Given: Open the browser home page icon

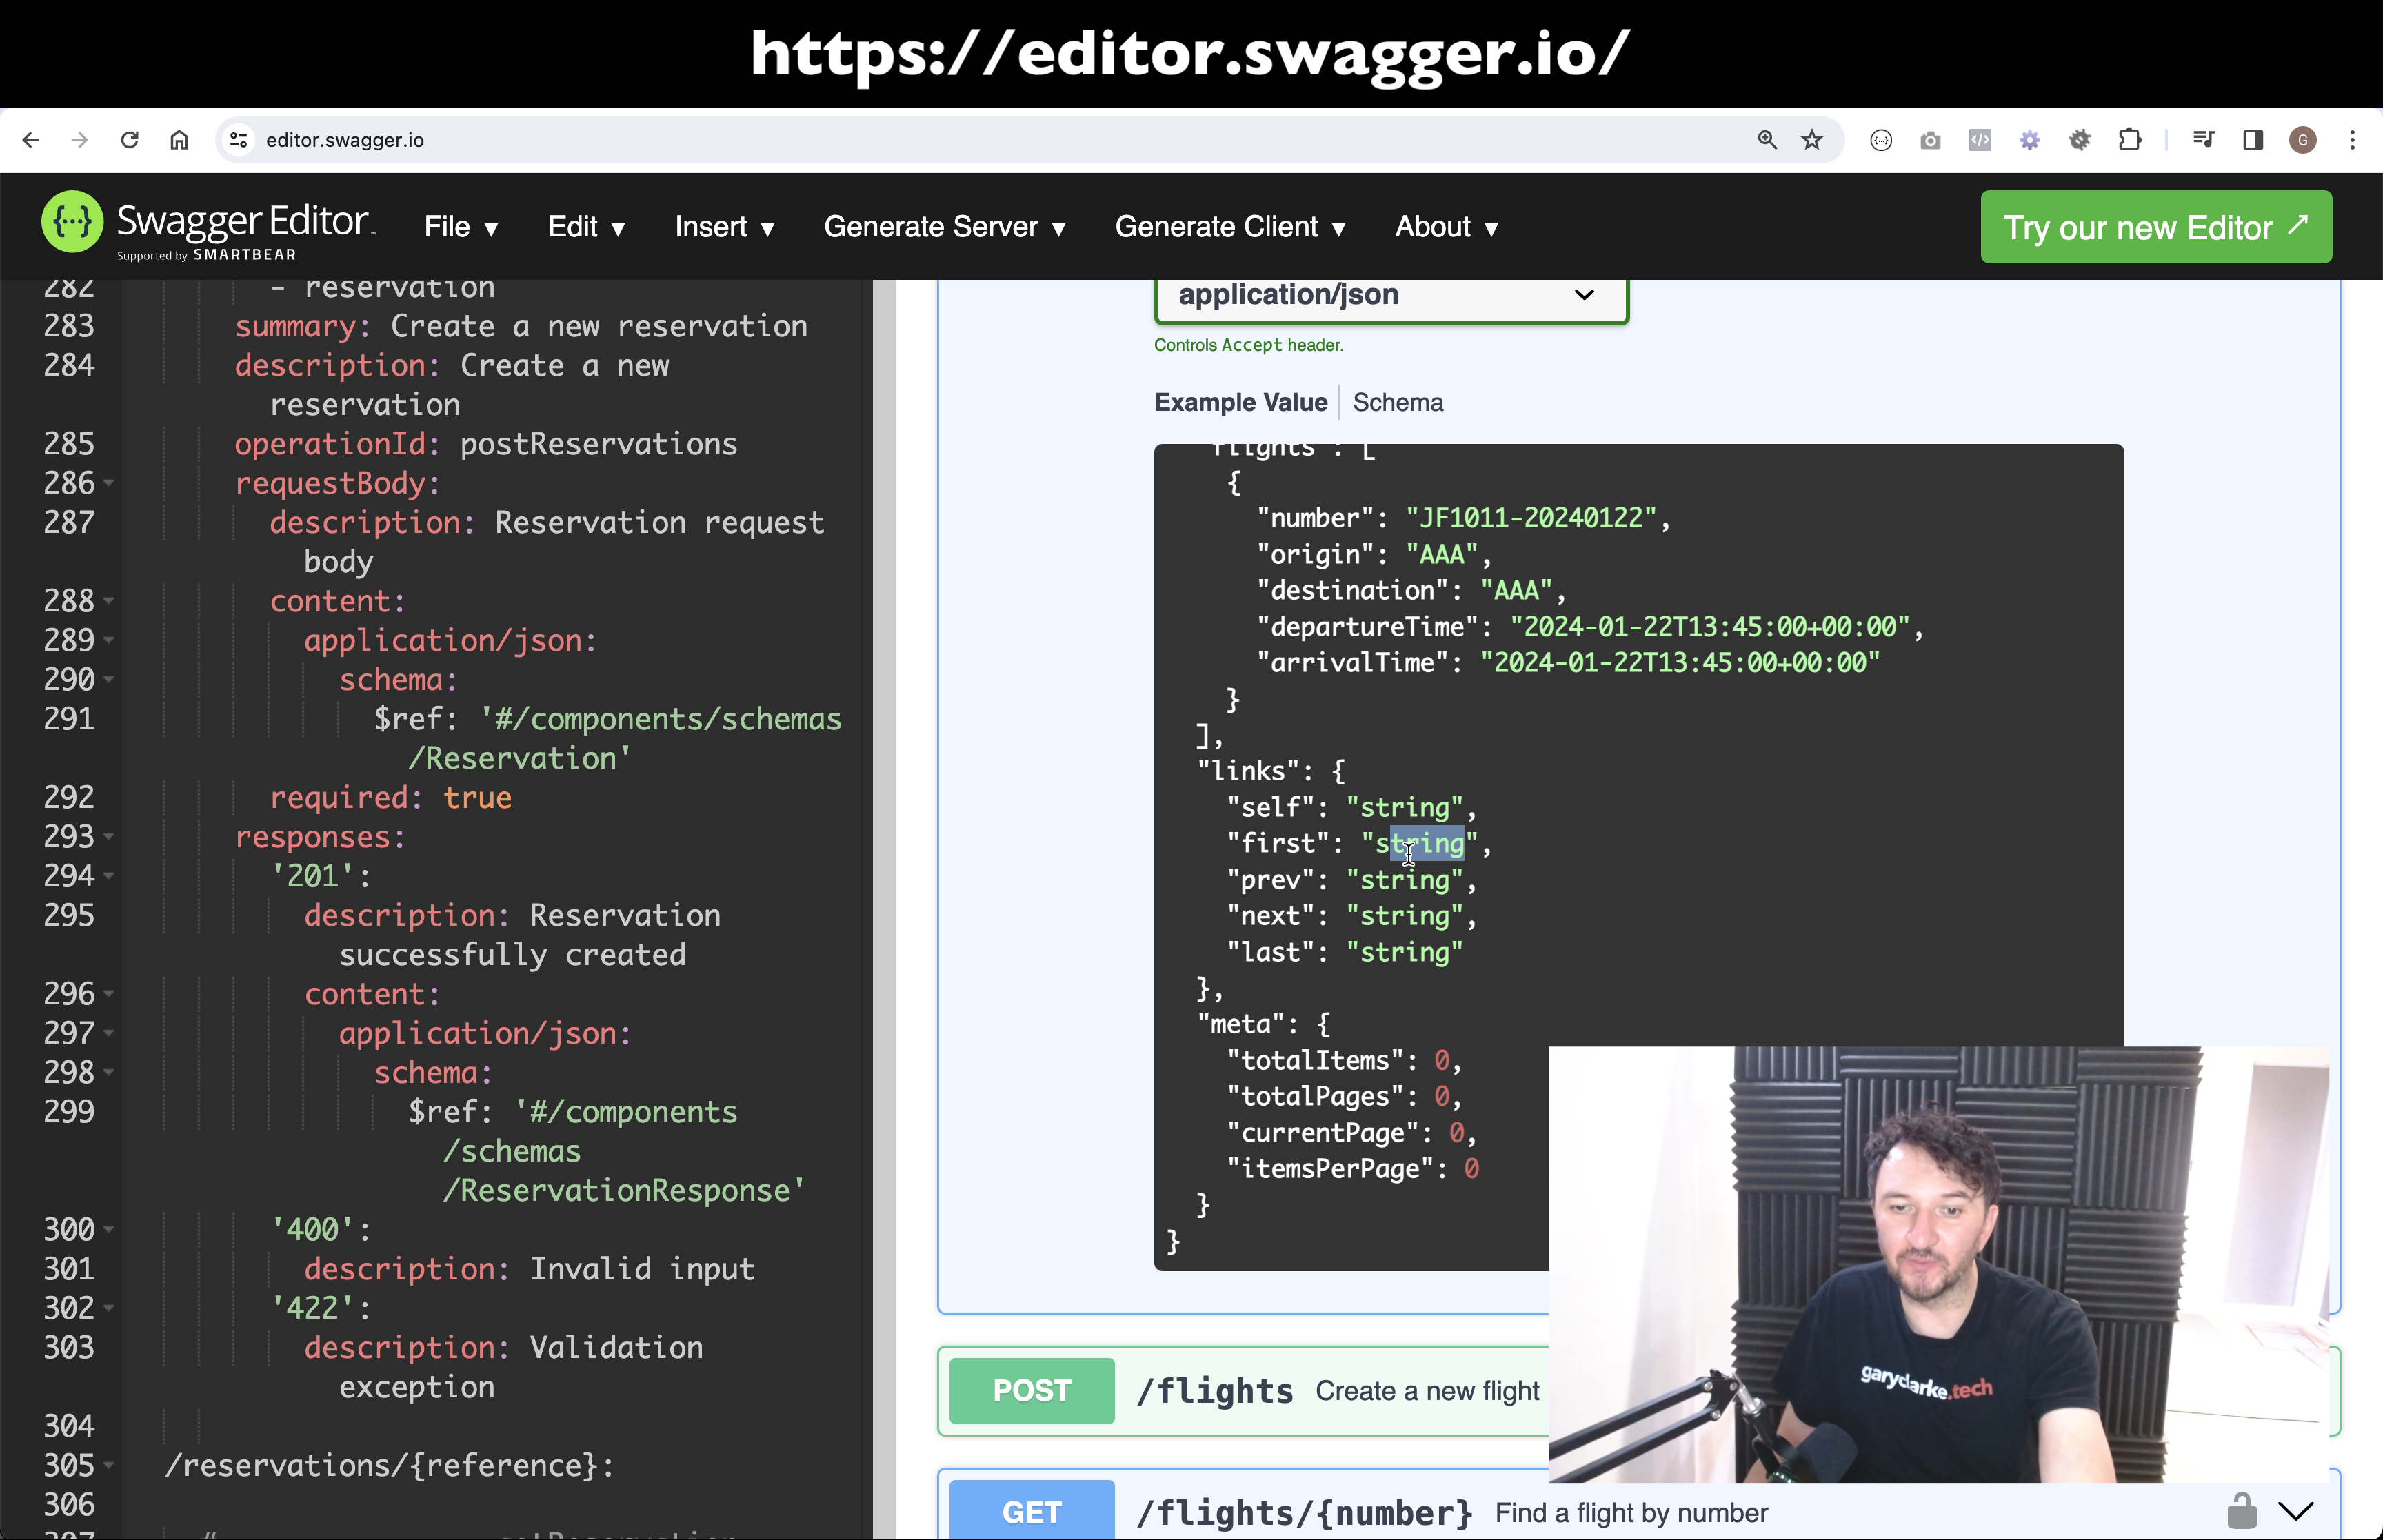Looking at the screenshot, I should pyautogui.click(x=179, y=140).
